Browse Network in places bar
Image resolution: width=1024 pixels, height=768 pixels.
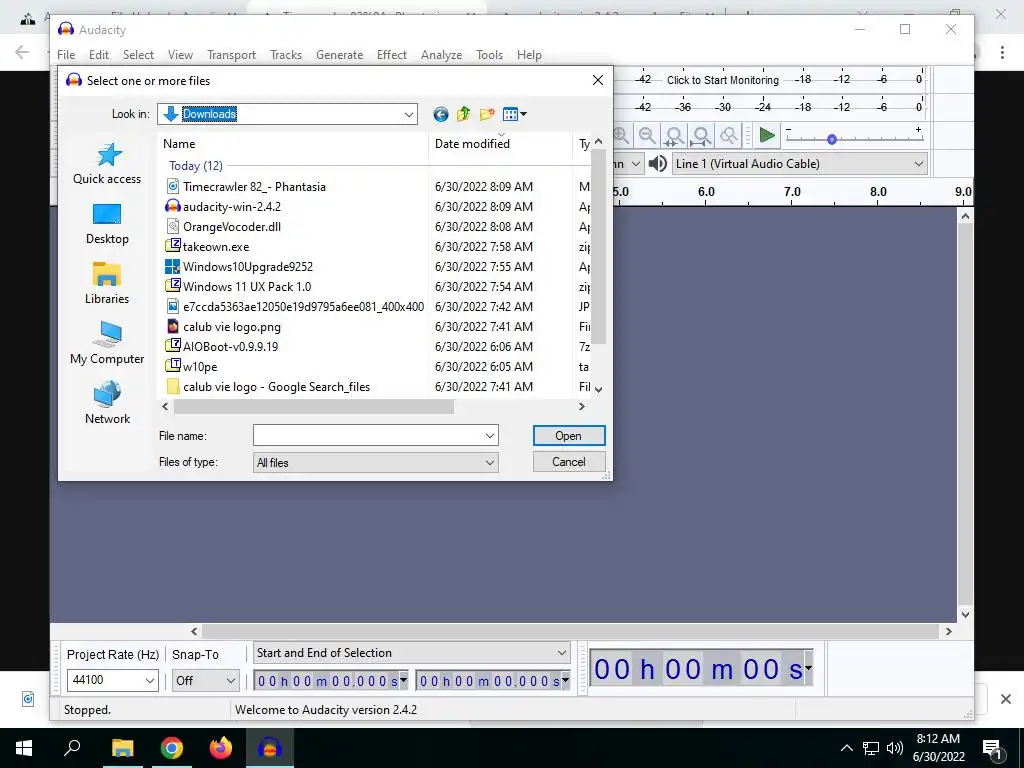pyautogui.click(x=107, y=404)
